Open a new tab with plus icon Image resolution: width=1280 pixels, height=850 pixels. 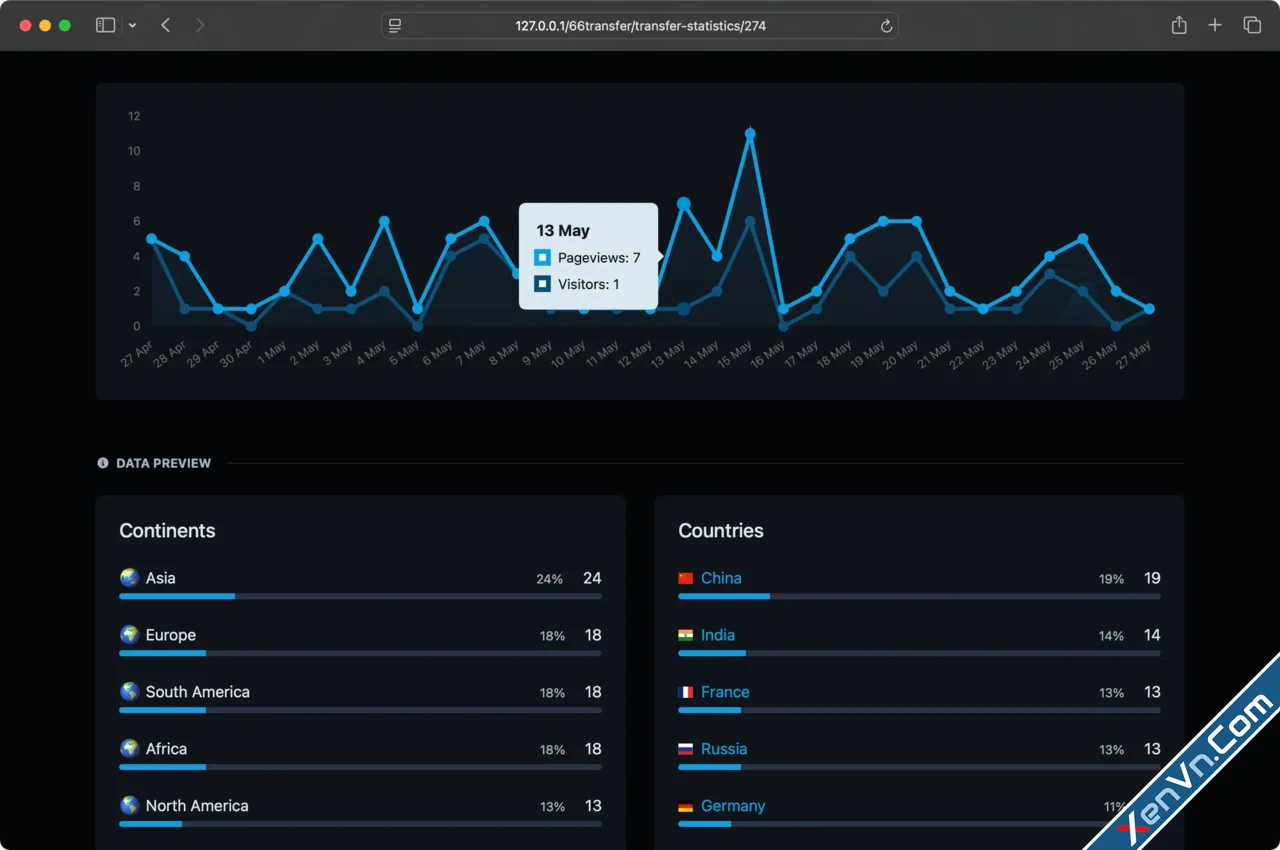tap(1215, 25)
